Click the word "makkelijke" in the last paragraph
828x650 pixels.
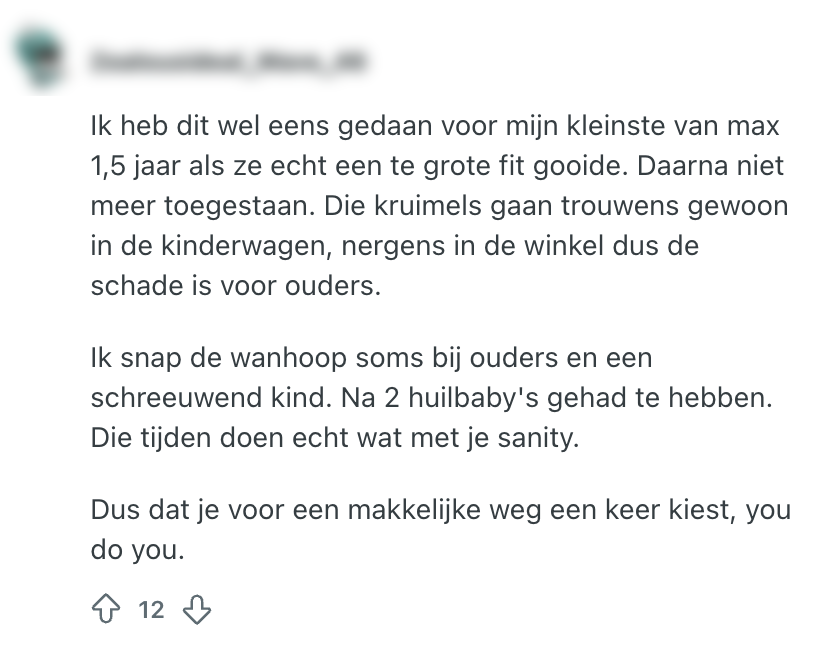coord(442,510)
